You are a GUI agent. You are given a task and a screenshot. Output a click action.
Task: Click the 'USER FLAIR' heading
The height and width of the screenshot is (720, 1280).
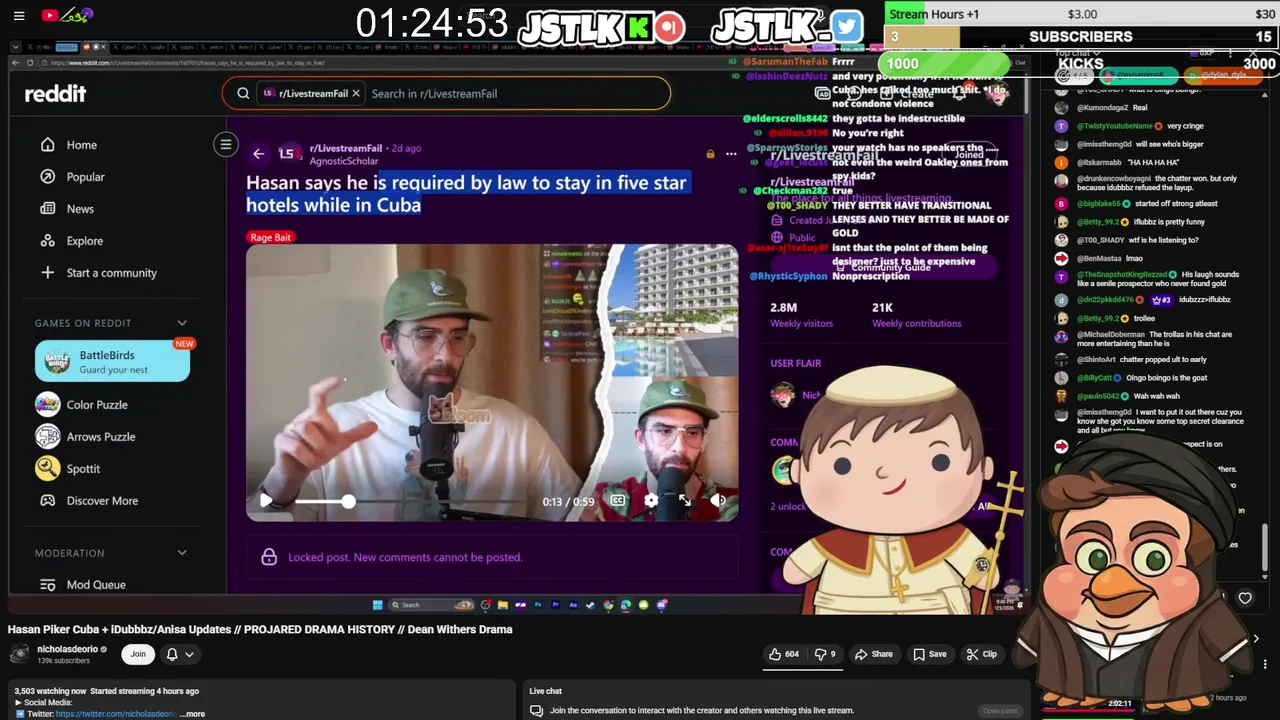coord(796,363)
